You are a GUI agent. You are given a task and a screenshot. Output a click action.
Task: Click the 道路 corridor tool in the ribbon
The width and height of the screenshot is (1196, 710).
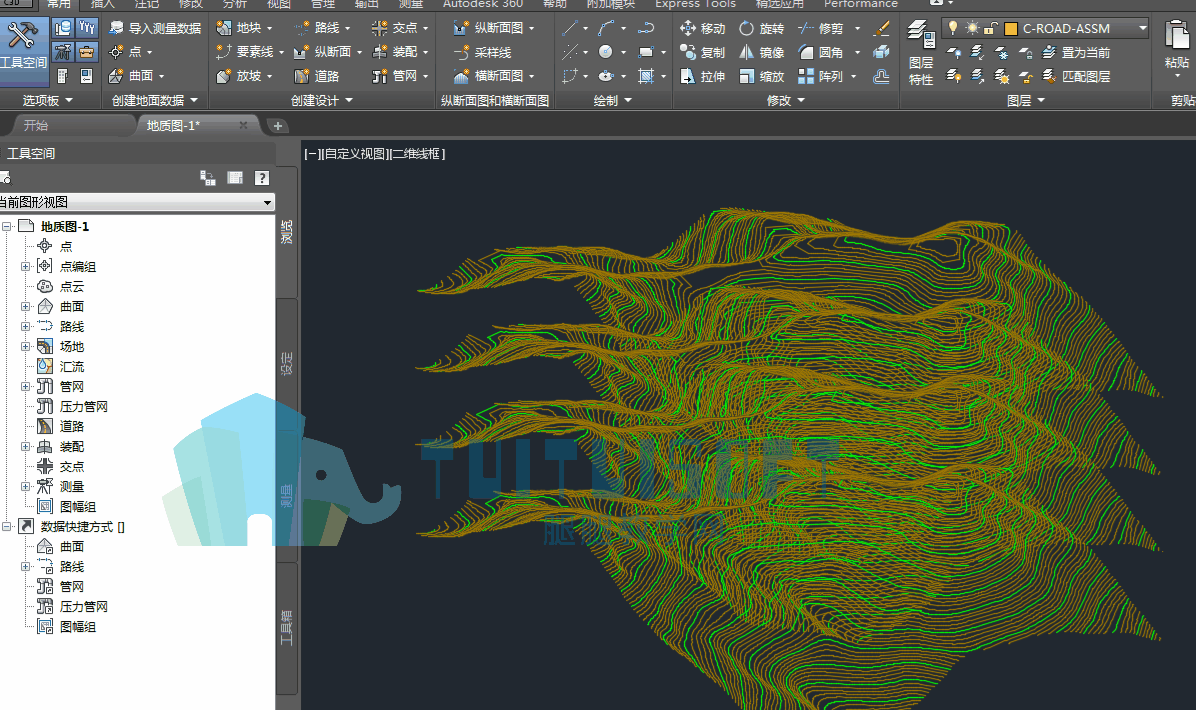click(x=317, y=76)
